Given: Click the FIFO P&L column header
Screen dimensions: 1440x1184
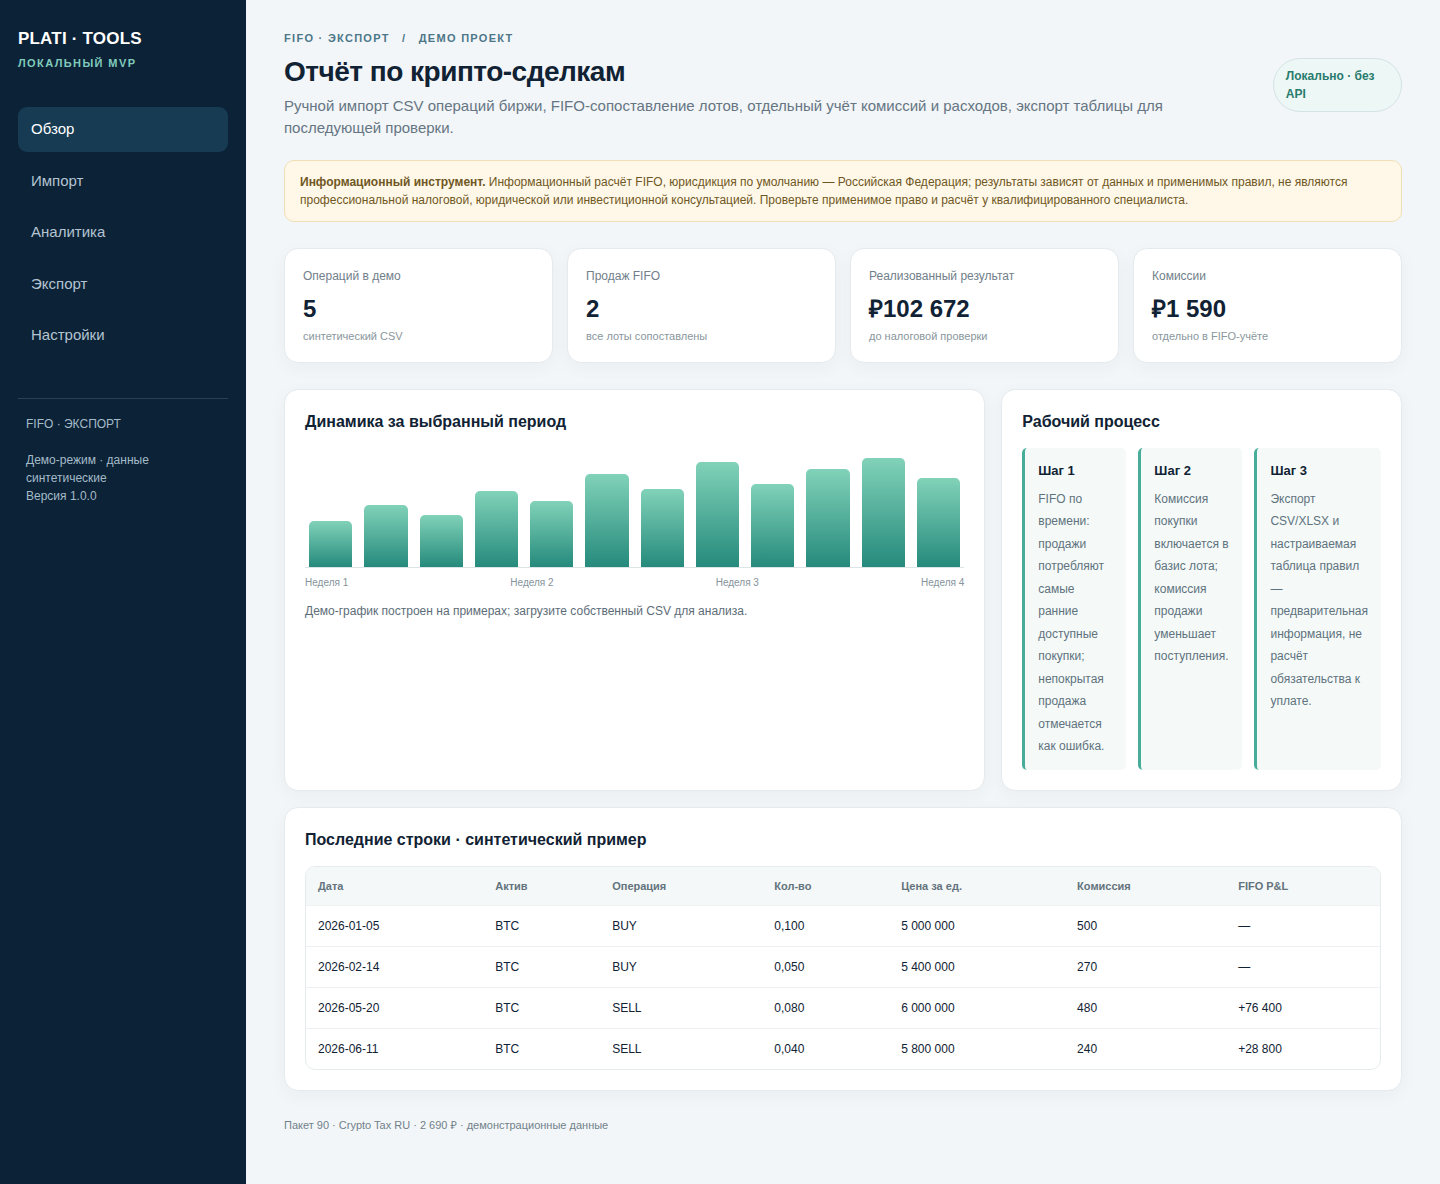Looking at the screenshot, I should (x=1263, y=886).
